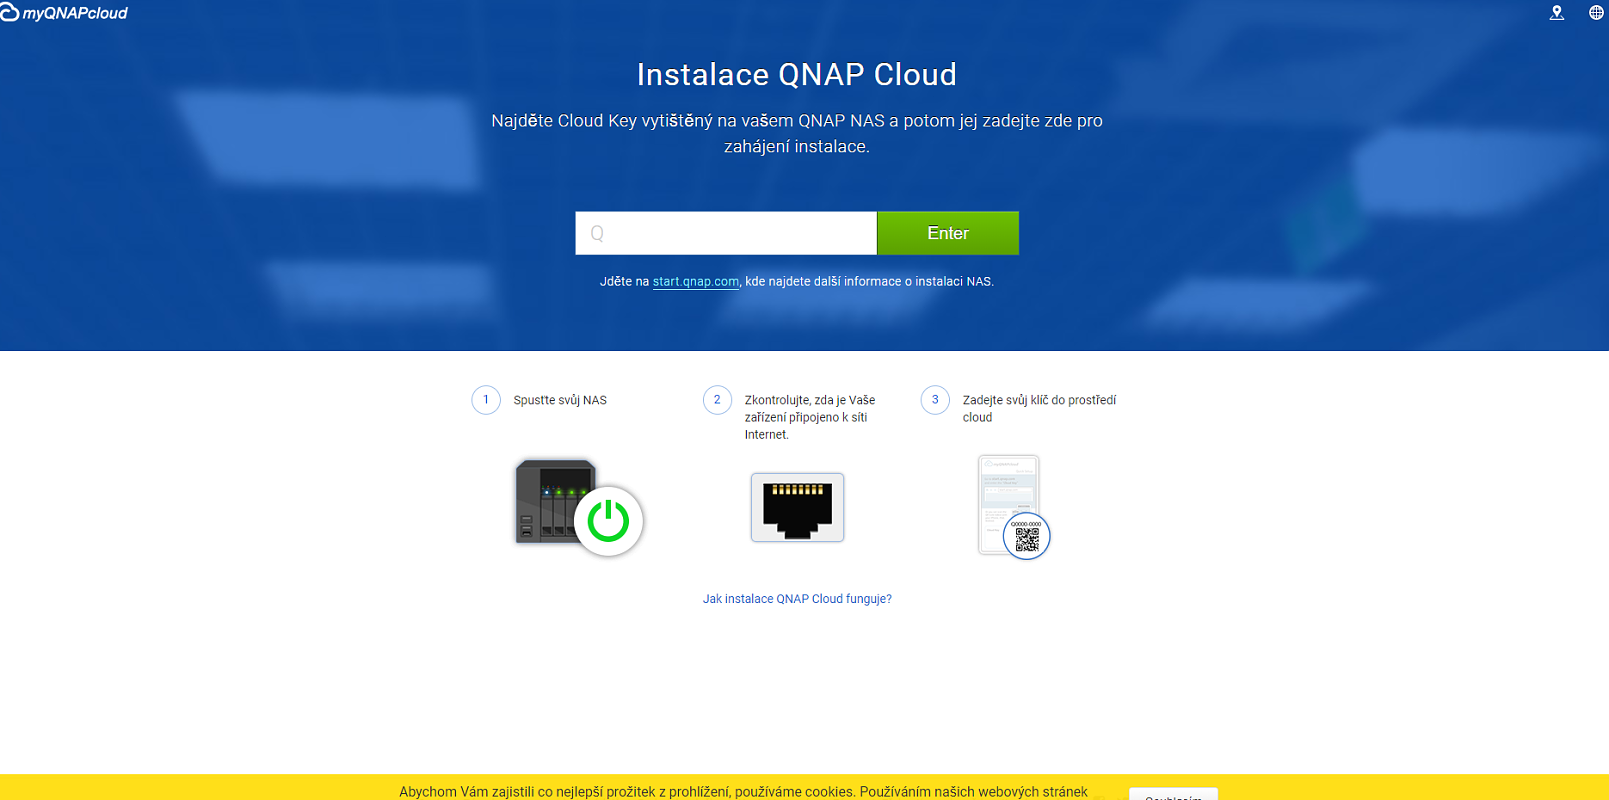The height and width of the screenshot is (800, 1609).
Task: Click step 1 number circle
Action: pos(486,400)
